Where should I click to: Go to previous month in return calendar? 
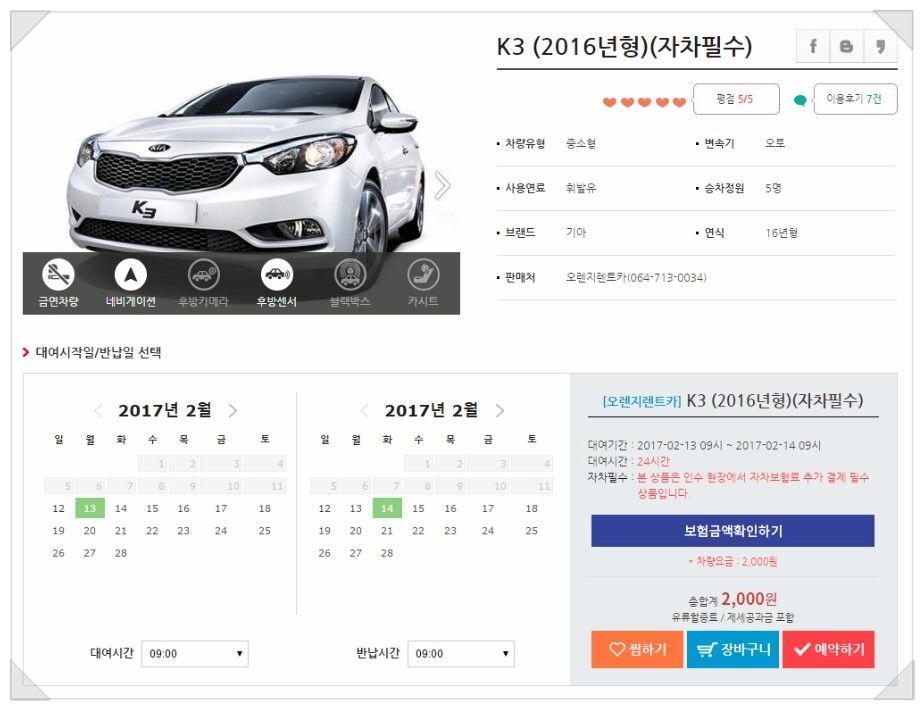[x=364, y=411]
